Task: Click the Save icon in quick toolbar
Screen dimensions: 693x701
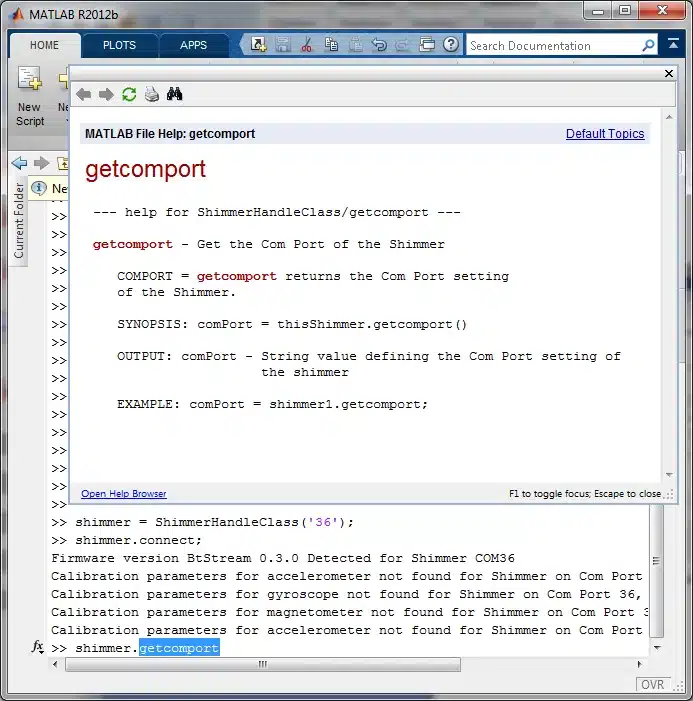Action: [x=283, y=44]
